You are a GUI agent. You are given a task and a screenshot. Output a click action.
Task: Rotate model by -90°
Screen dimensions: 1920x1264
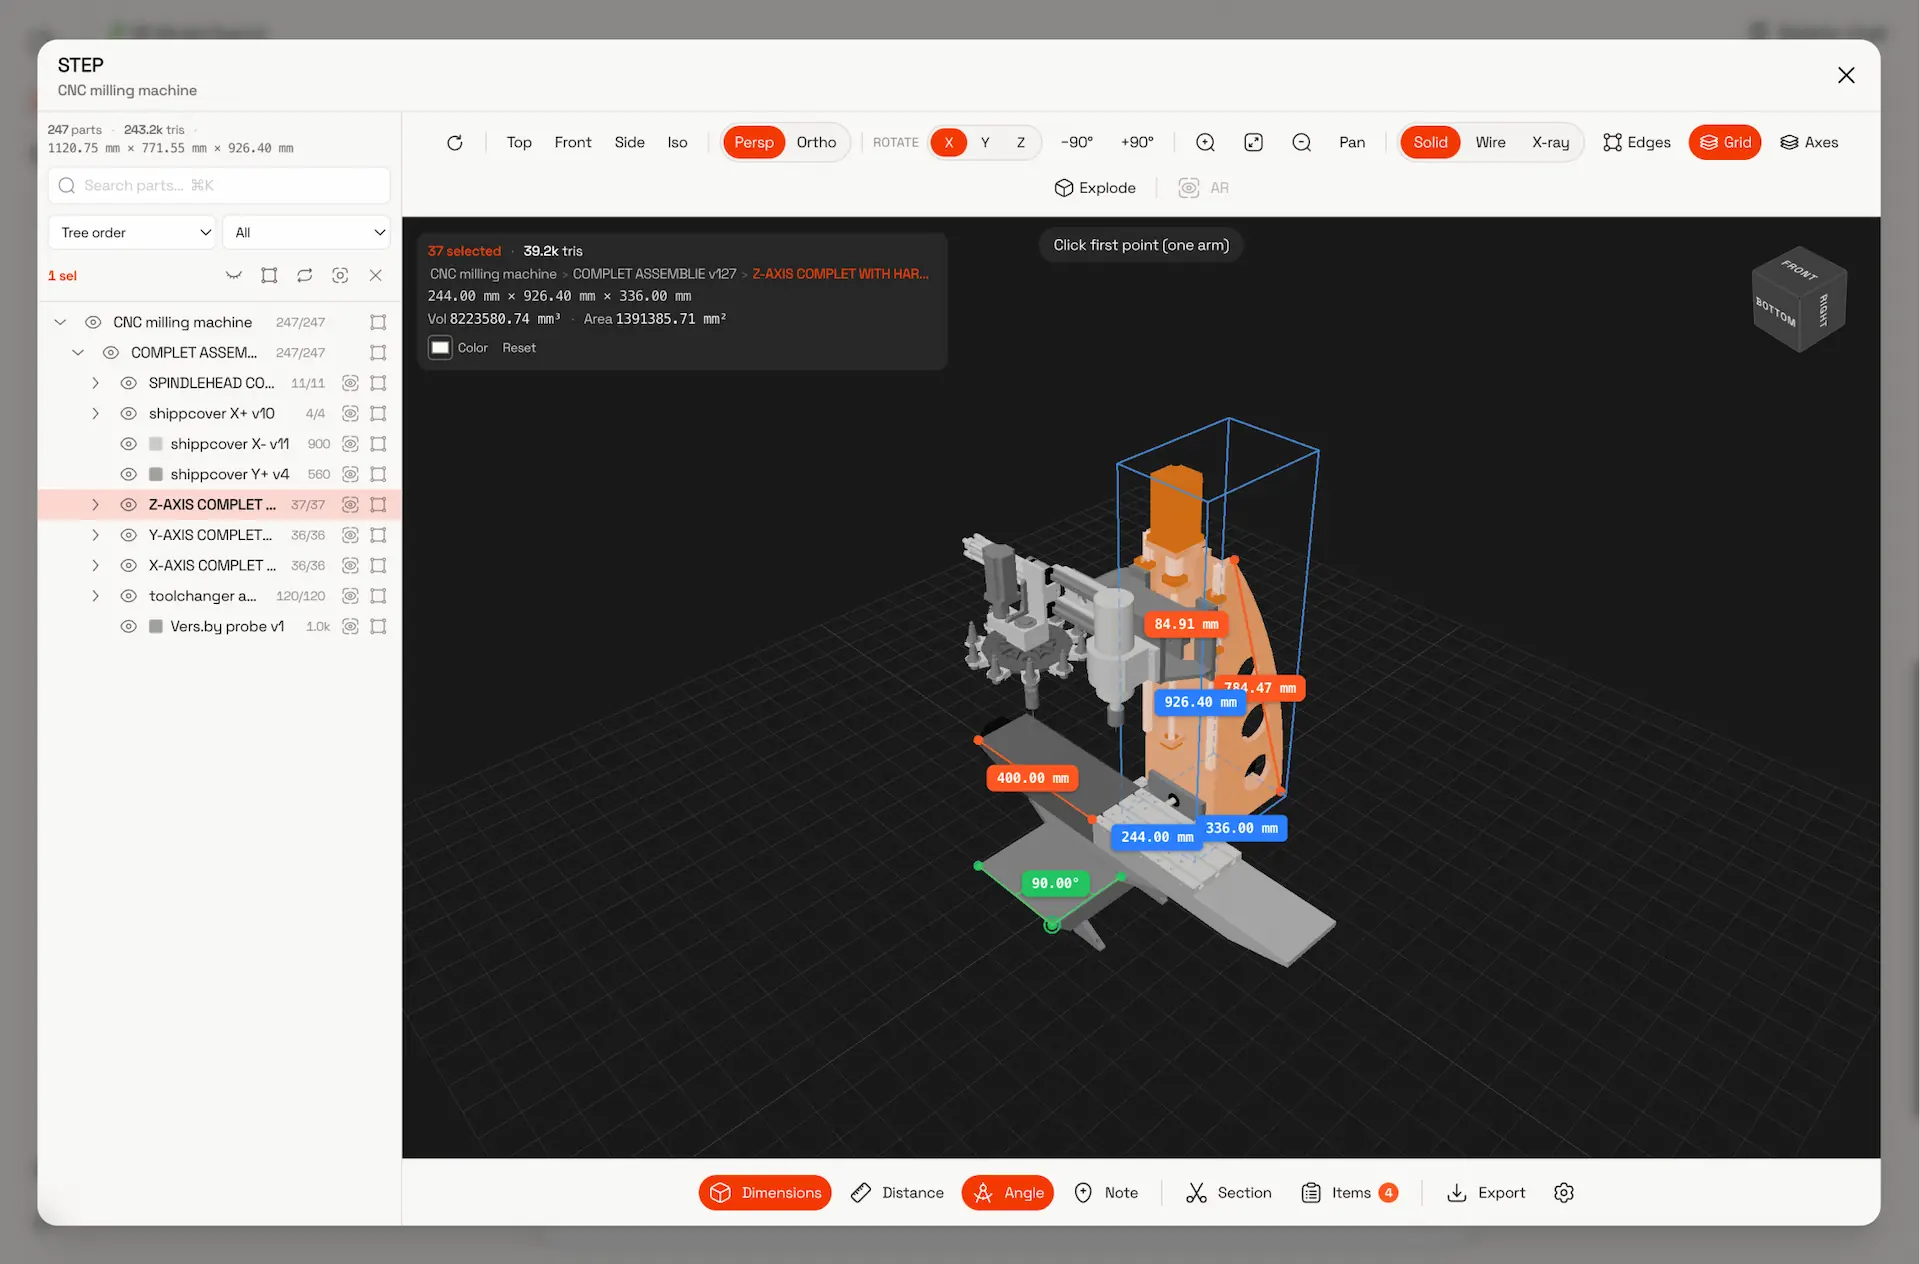click(x=1077, y=142)
